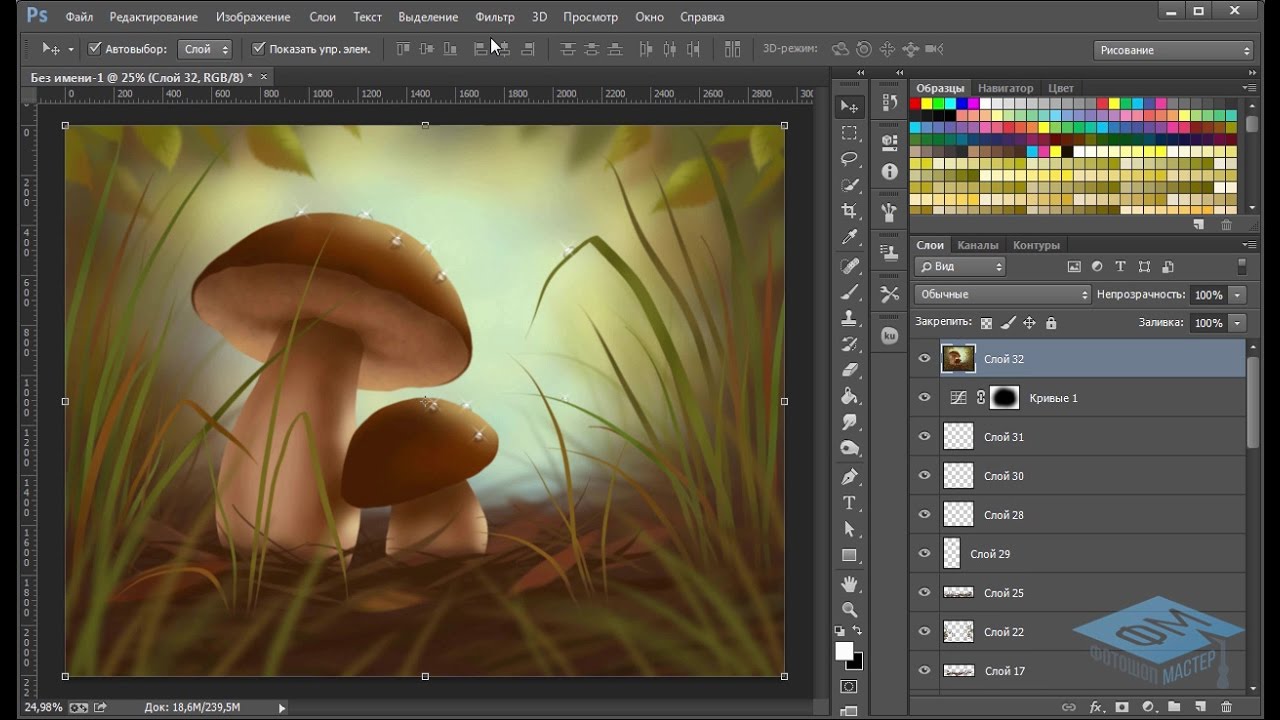Viewport: 1280px width, 720px height.
Task: Select the Hand tool
Action: (849, 583)
